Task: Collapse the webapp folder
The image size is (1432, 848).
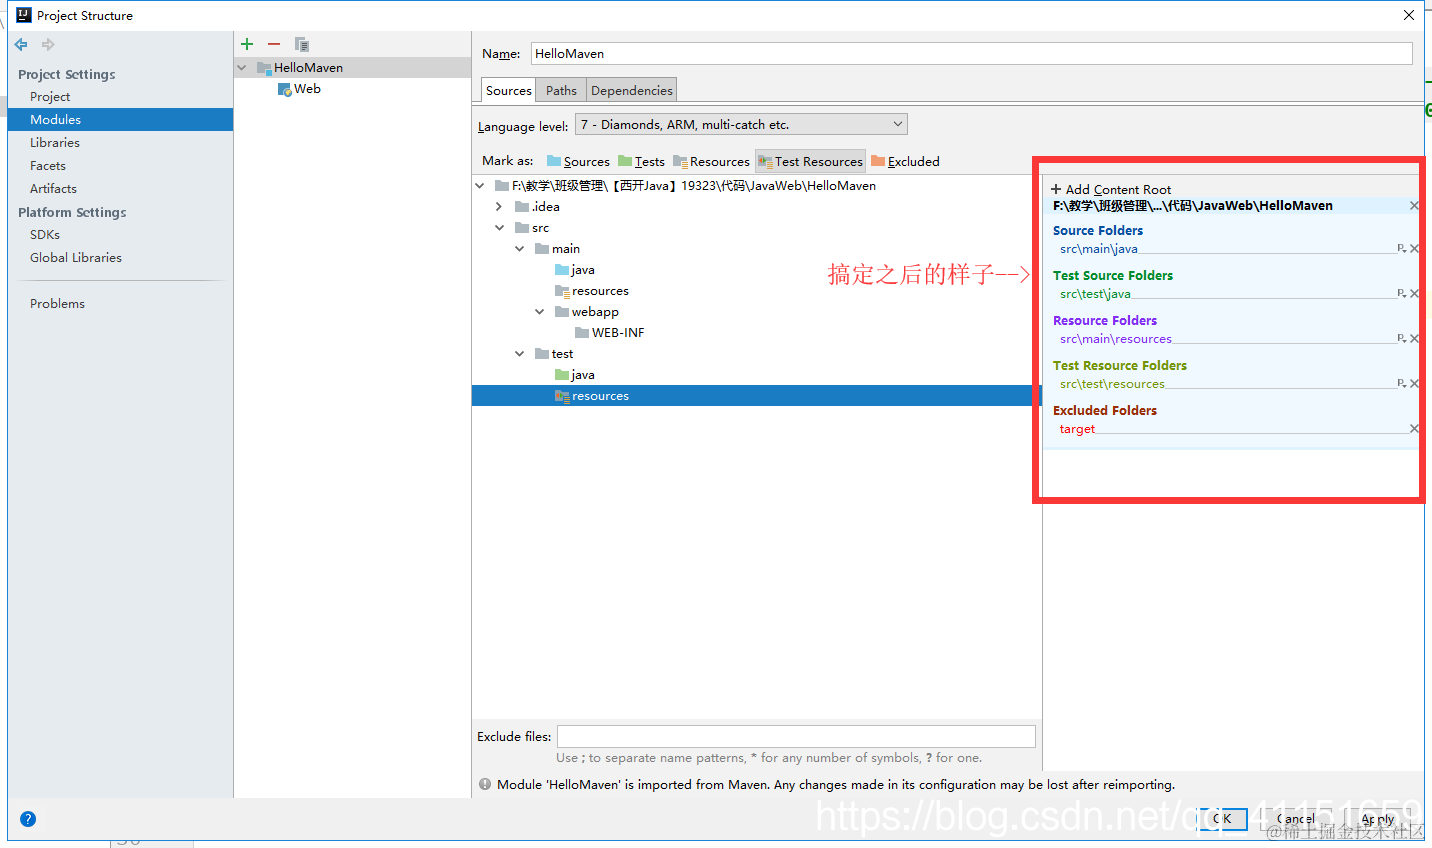Action: (539, 312)
